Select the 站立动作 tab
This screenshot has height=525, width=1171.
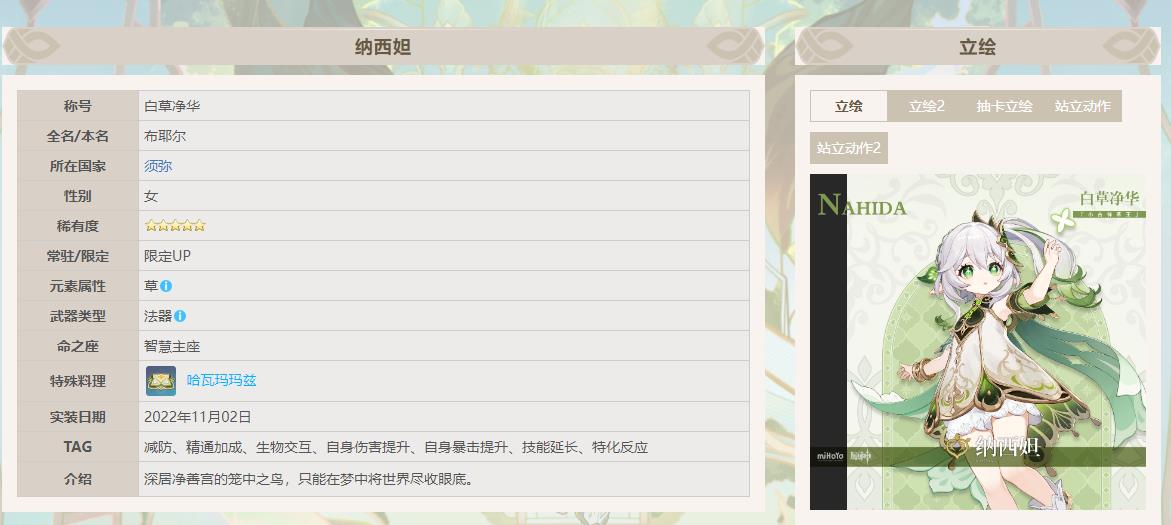pos(1082,106)
